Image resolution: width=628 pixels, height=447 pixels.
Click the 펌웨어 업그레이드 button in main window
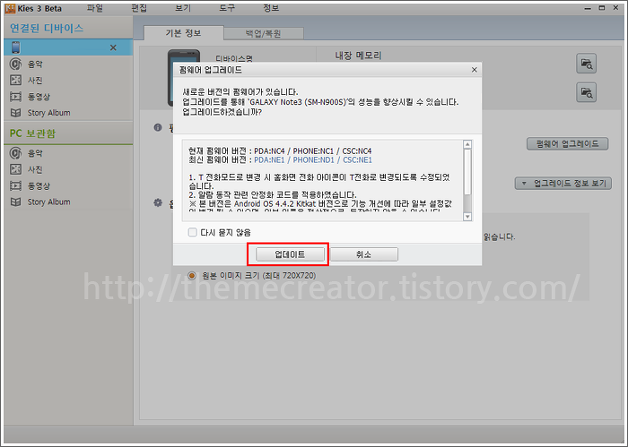568,144
